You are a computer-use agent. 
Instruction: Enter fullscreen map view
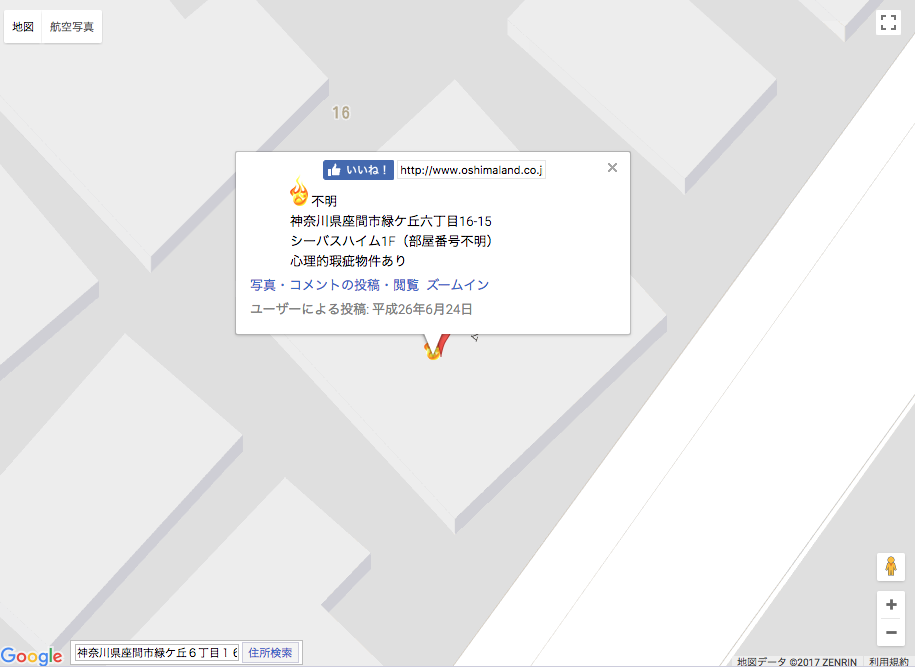click(888, 24)
